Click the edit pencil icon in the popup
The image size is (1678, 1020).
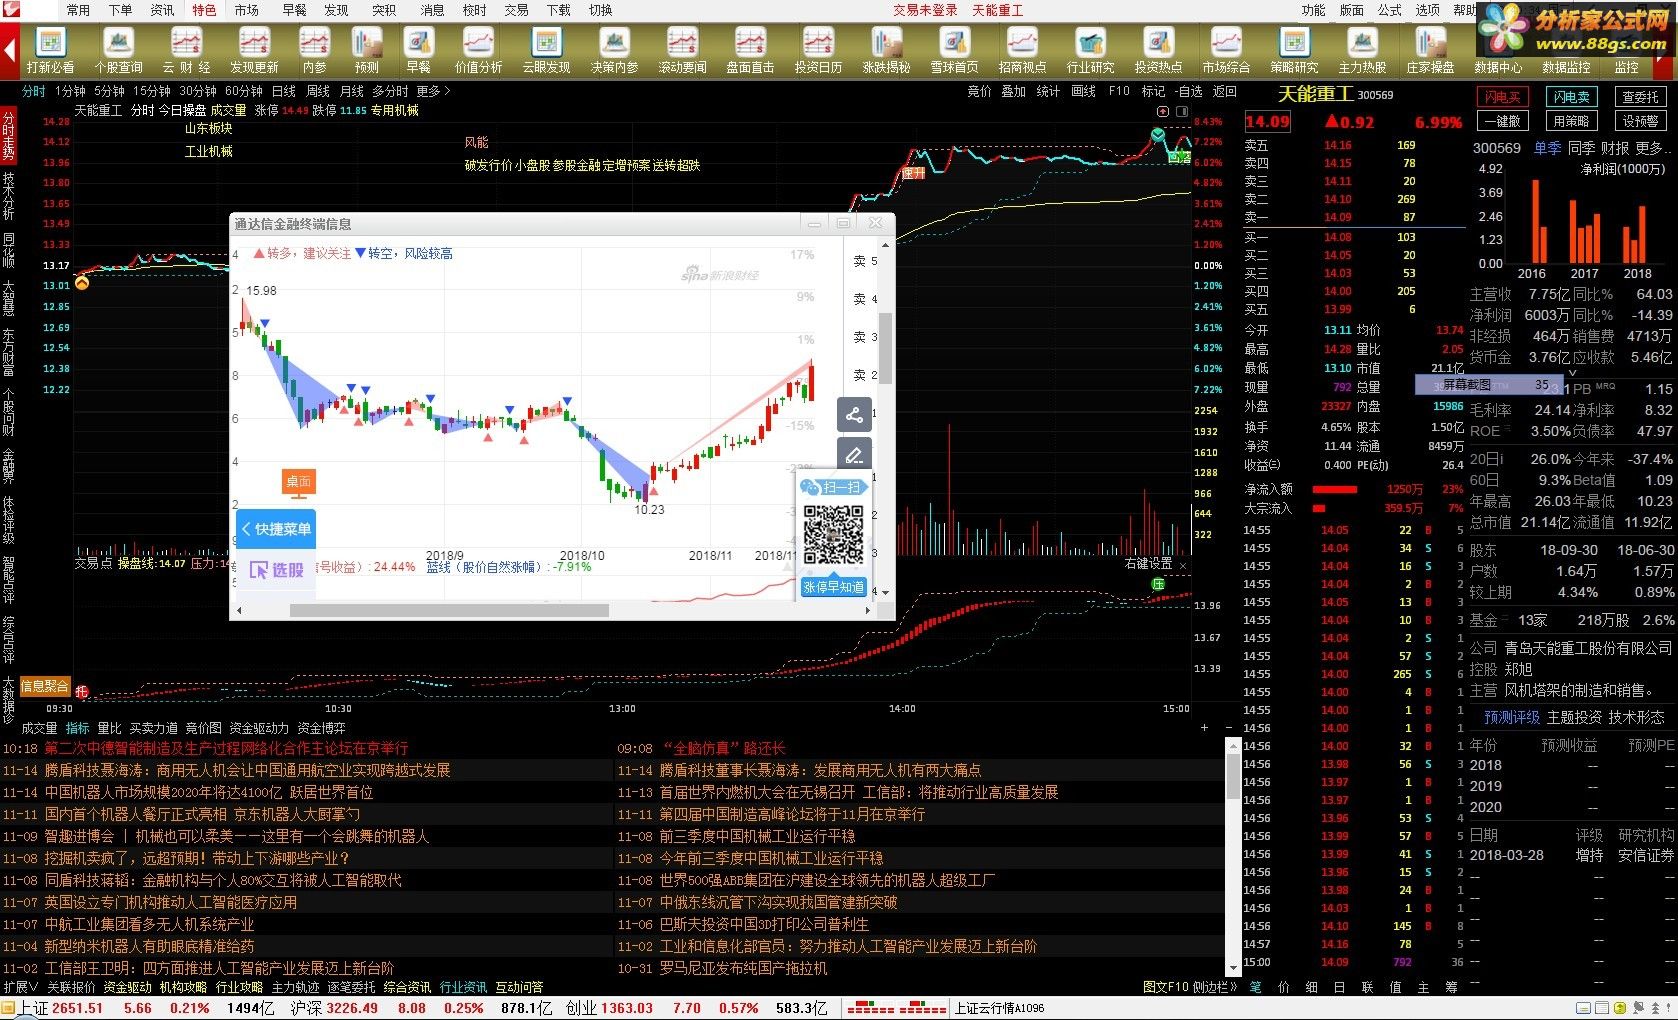[x=854, y=455]
